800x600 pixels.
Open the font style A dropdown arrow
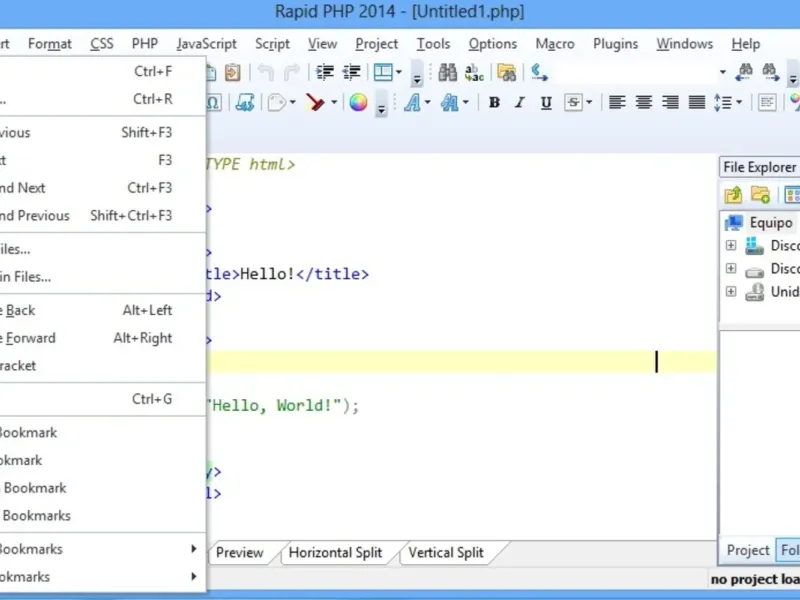tap(428, 103)
